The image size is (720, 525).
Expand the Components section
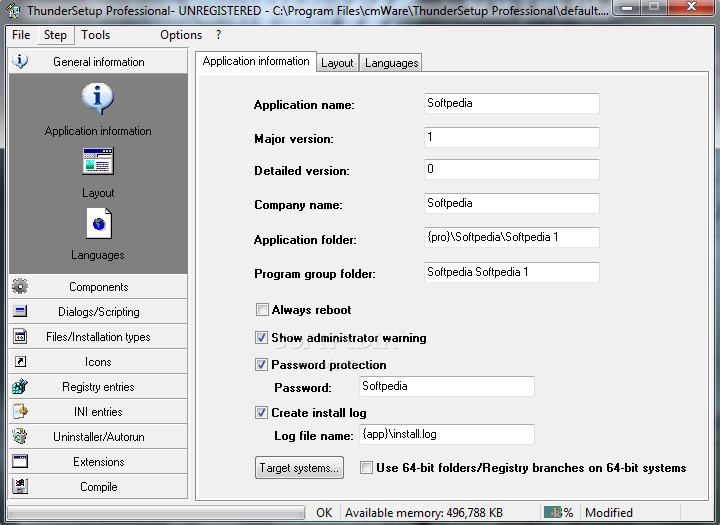click(x=98, y=287)
